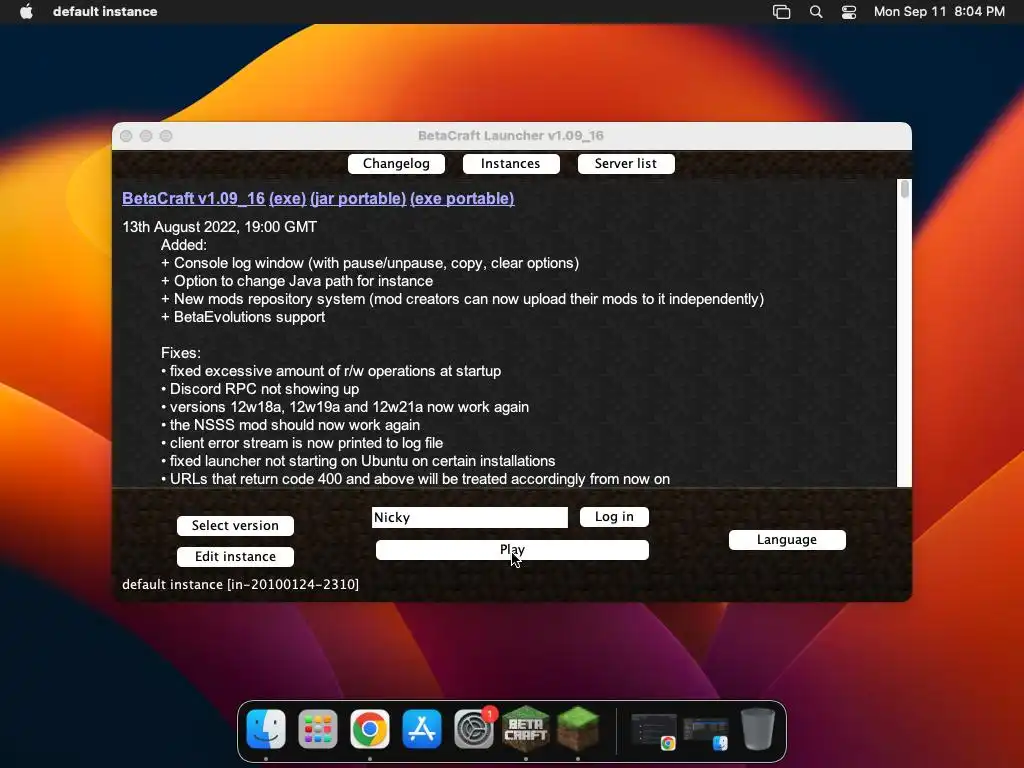Open Launchpad from the dock
This screenshot has width=1024, height=768.
[x=317, y=729]
